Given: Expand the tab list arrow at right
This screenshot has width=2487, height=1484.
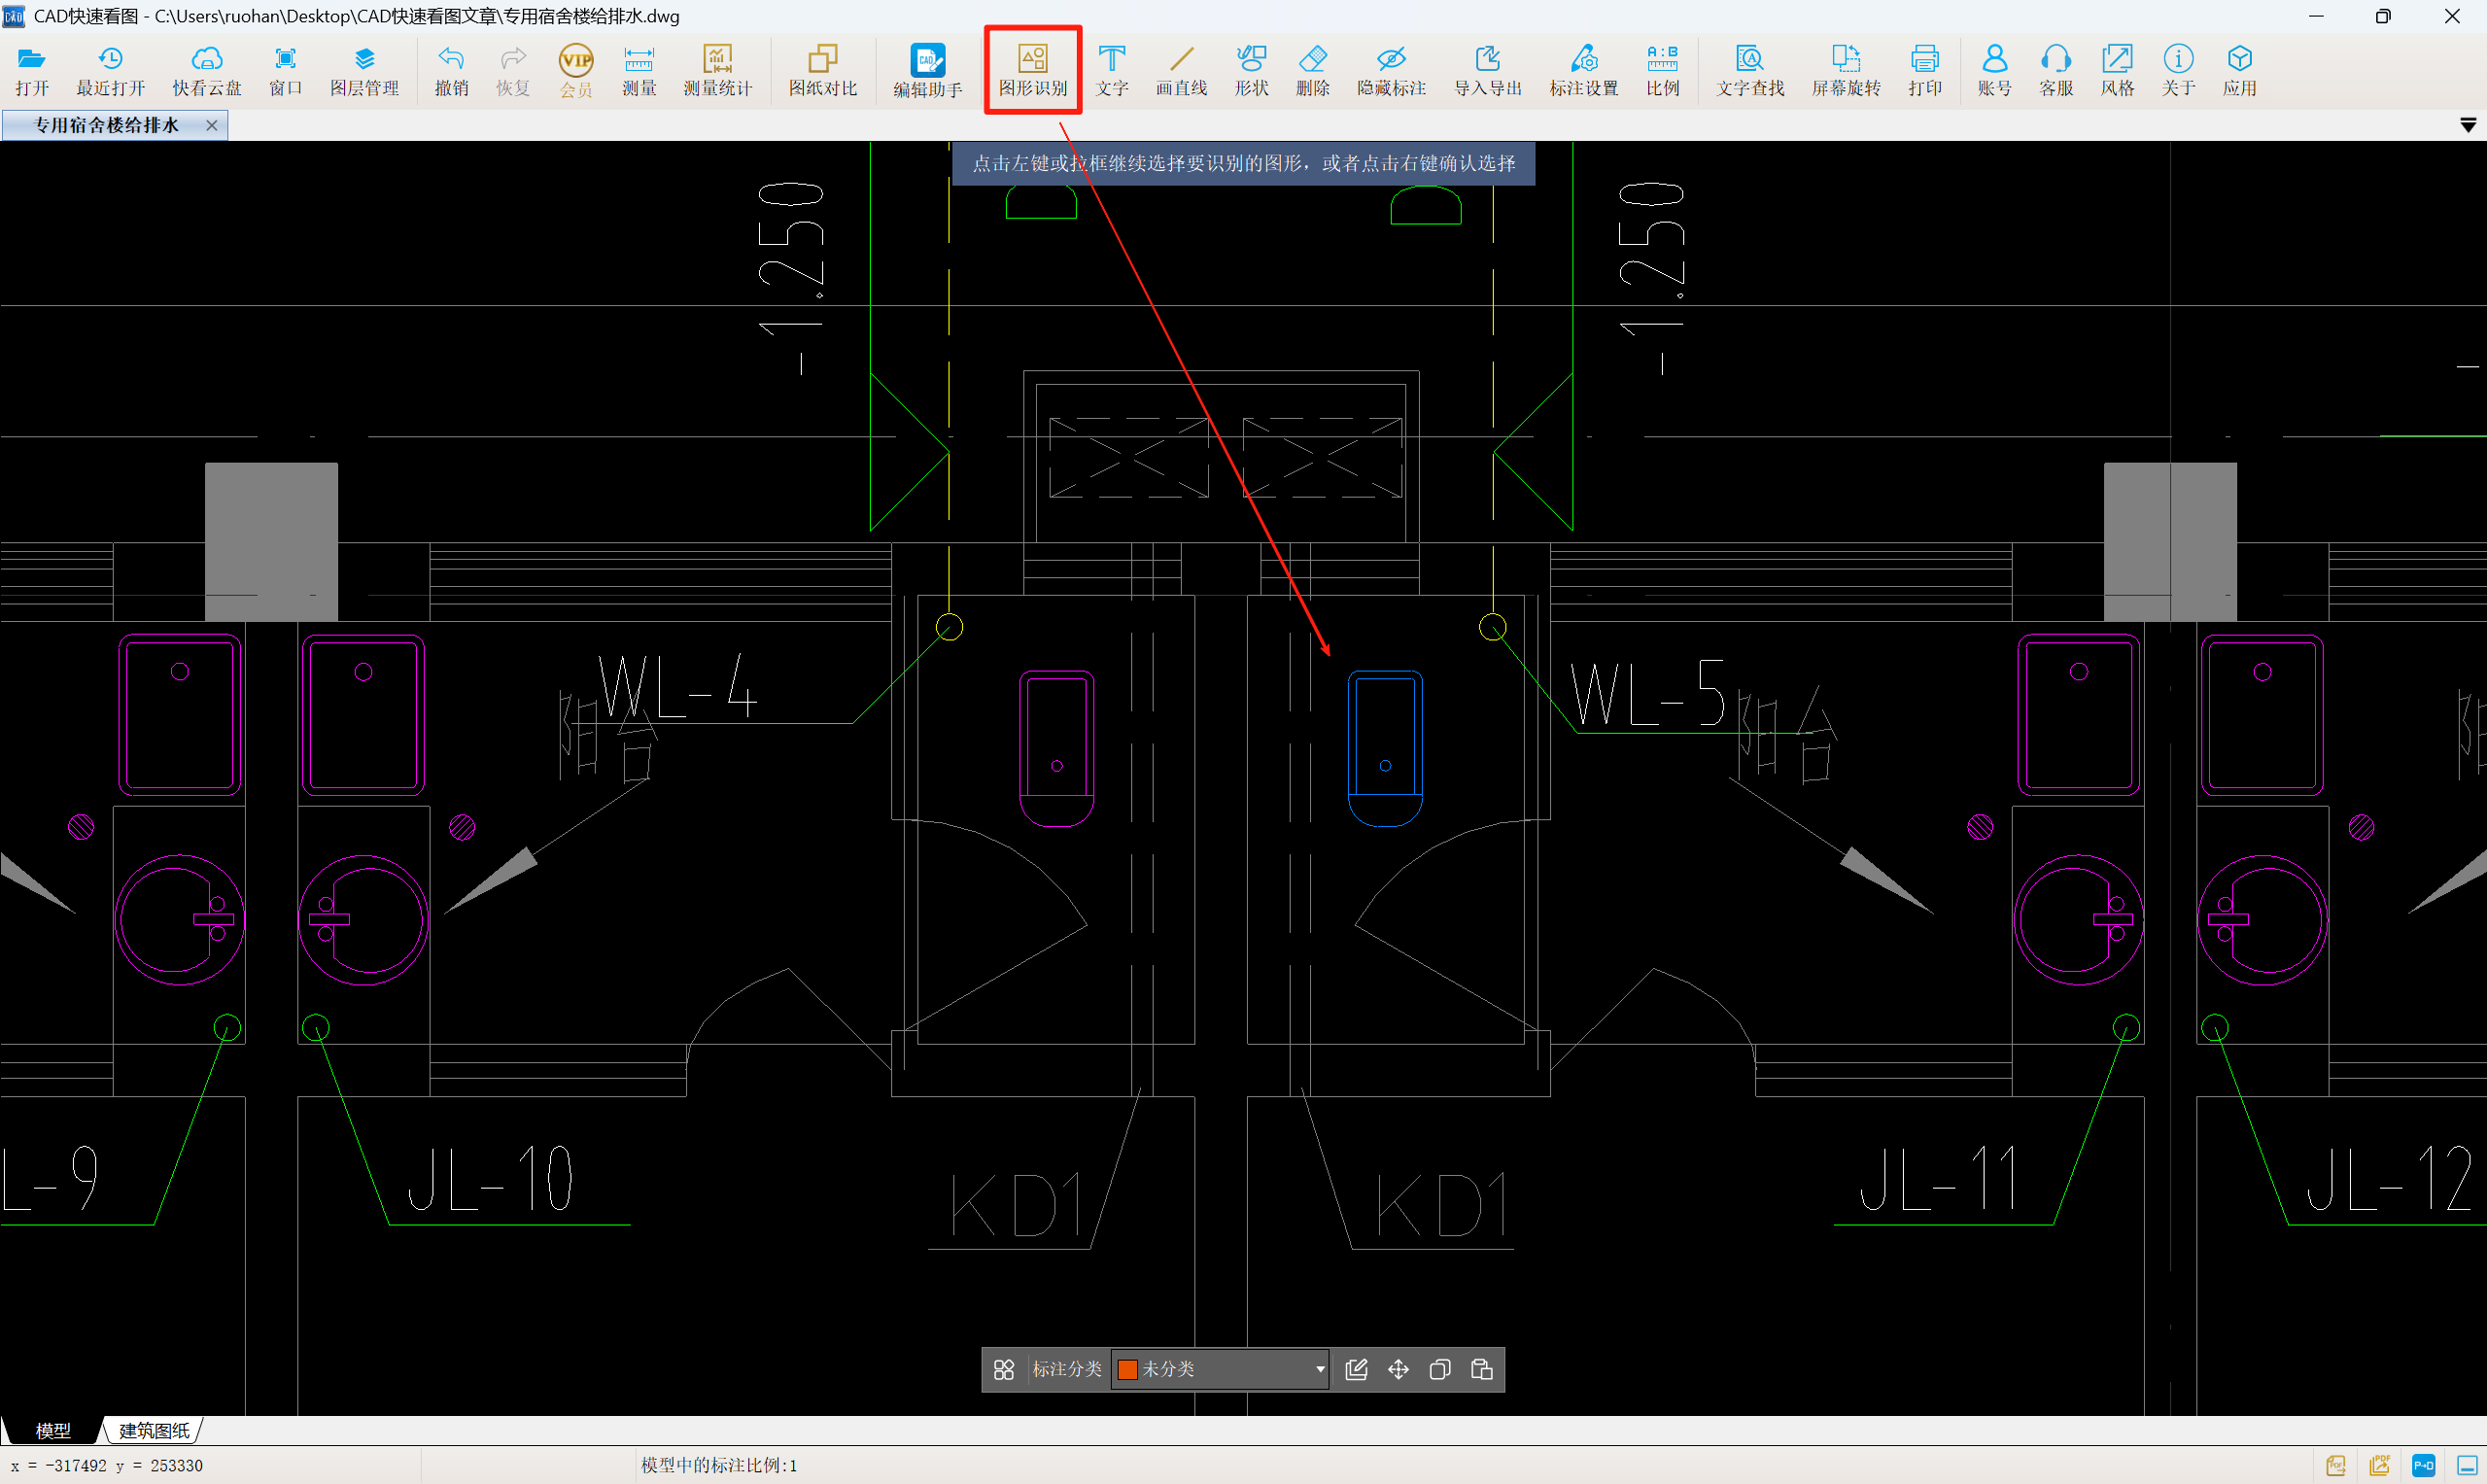Looking at the screenshot, I should [x=2467, y=125].
